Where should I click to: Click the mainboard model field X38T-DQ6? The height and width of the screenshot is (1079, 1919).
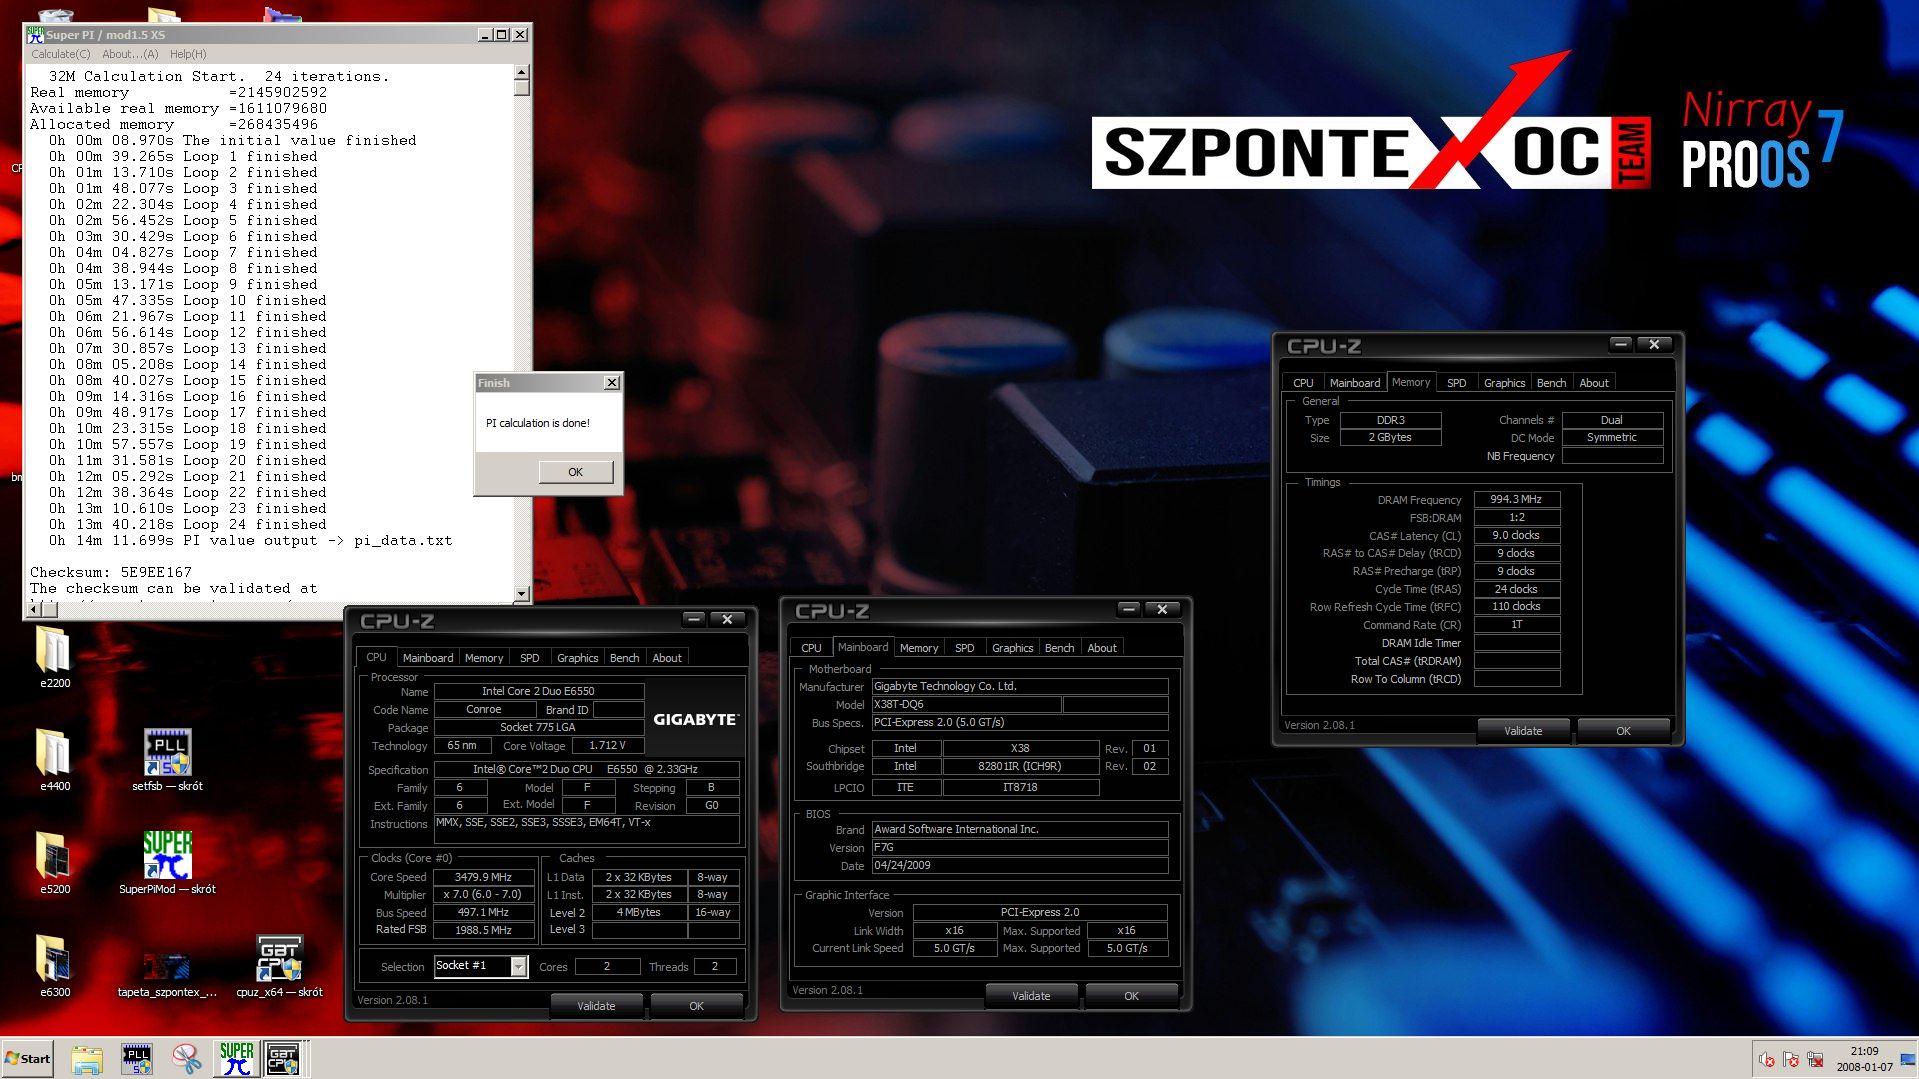pyautogui.click(x=966, y=704)
